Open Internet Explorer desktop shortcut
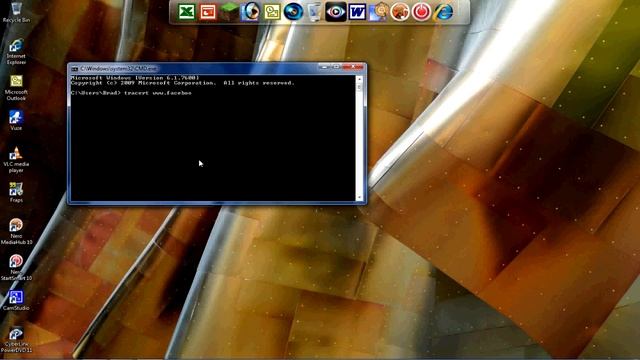This screenshot has width=640, height=360. [16, 51]
